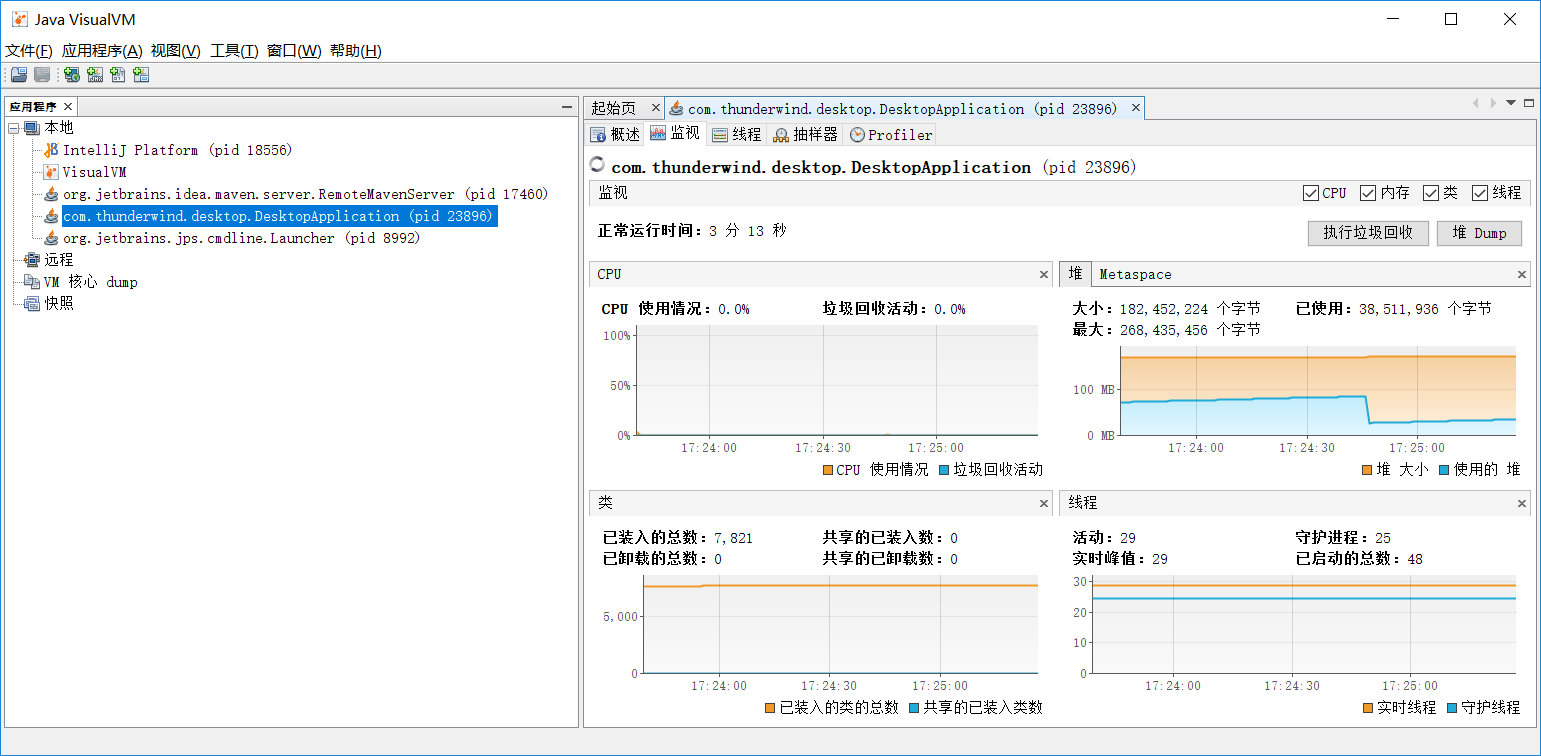Minimize the 应用程序 panel with dash icon

(x=566, y=107)
